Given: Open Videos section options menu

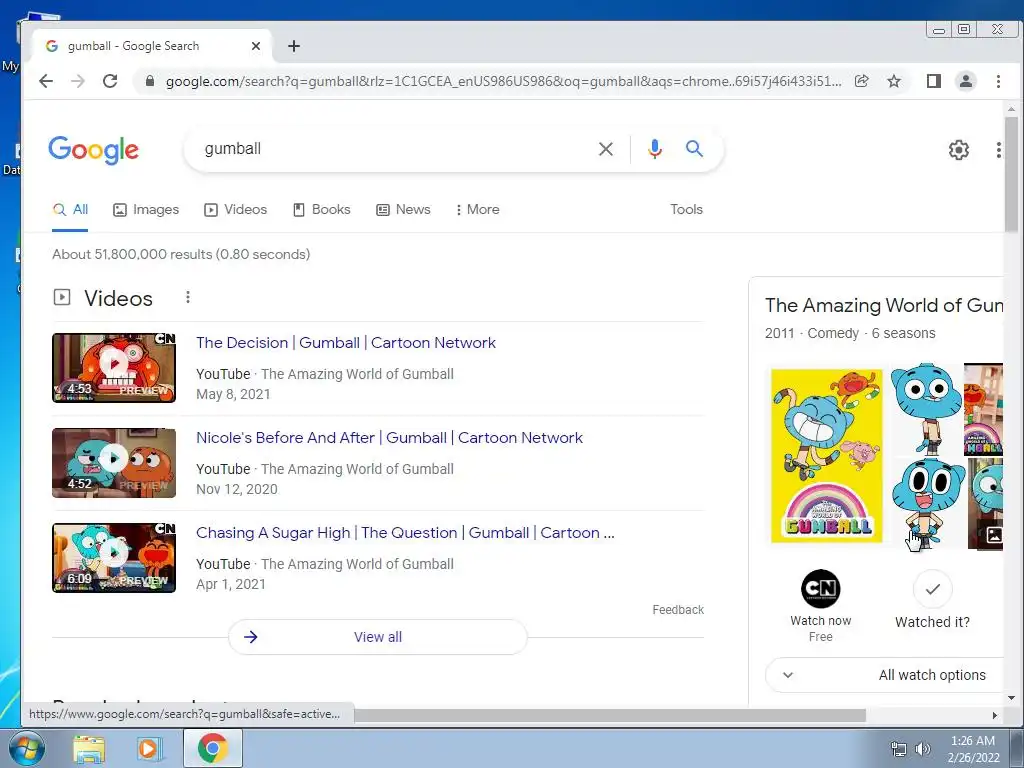Looking at the screenshot, I should pyautogui.click(x=187, y=297).
